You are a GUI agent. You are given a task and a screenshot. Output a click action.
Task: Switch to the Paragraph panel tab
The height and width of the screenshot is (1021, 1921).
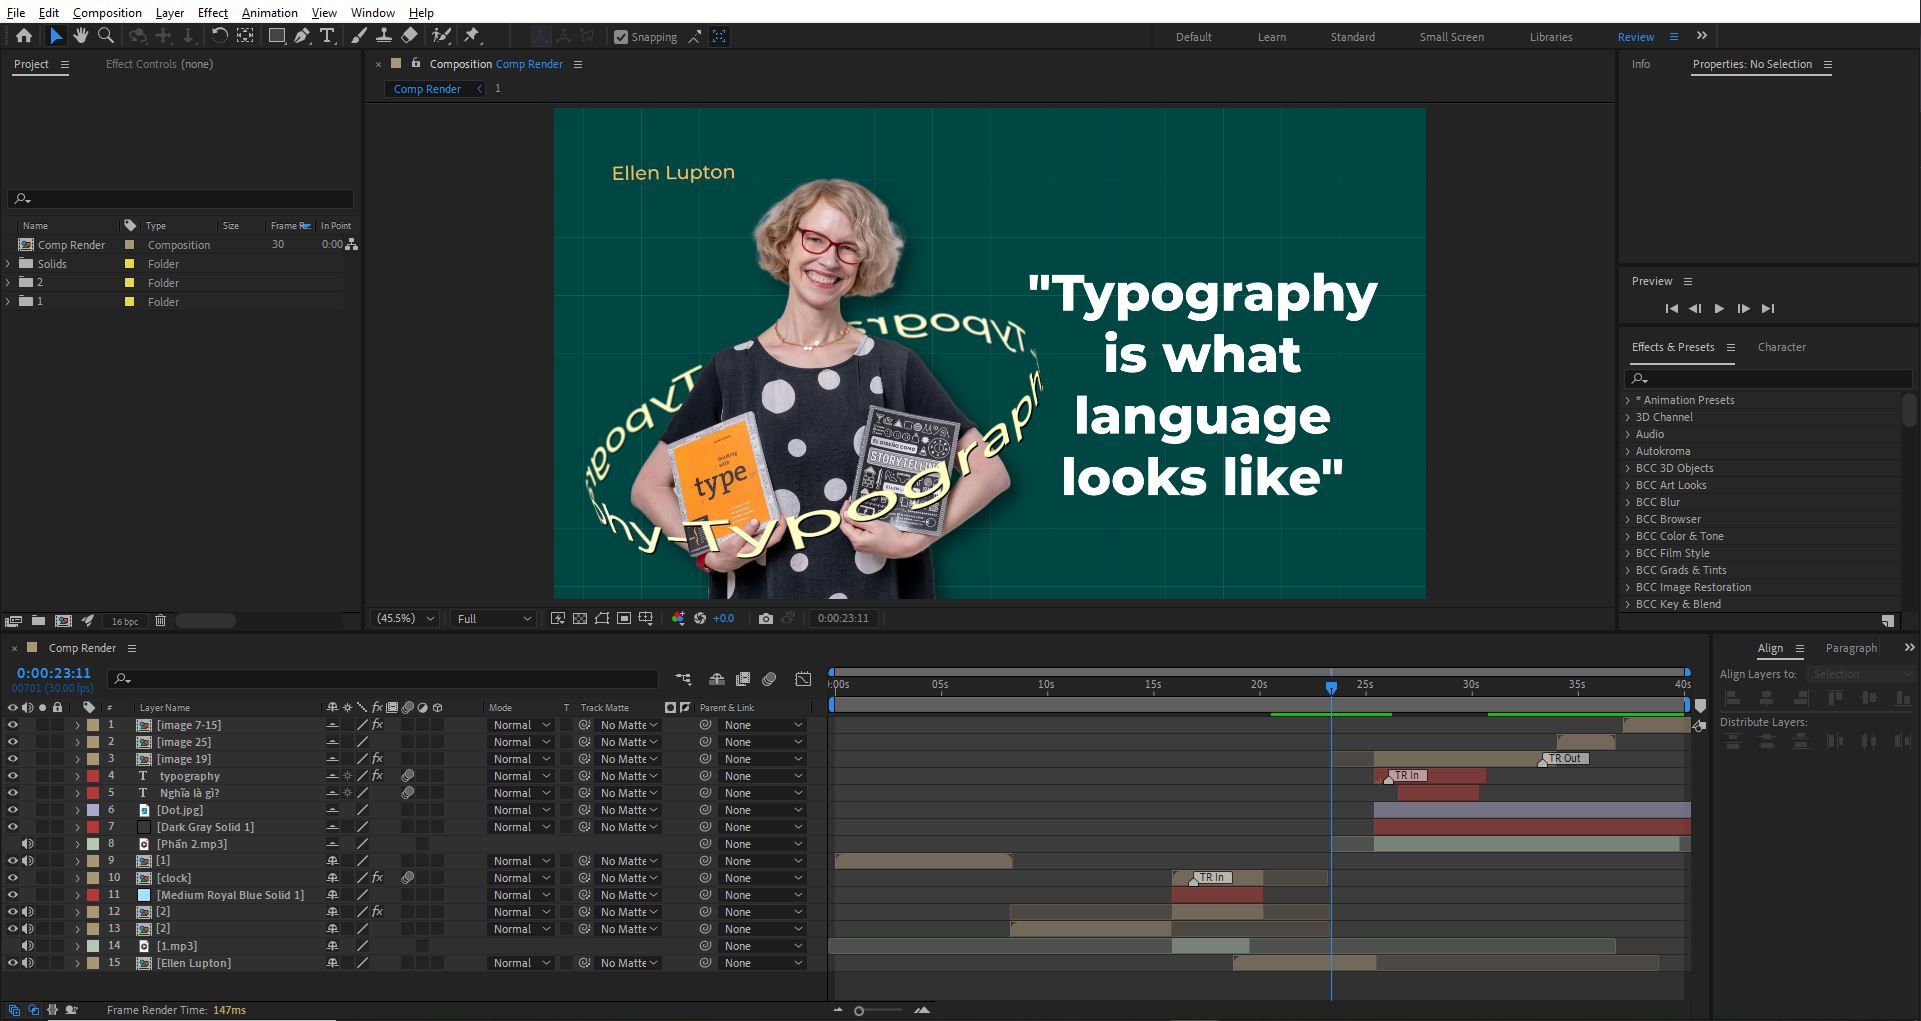pos(1851,648)
